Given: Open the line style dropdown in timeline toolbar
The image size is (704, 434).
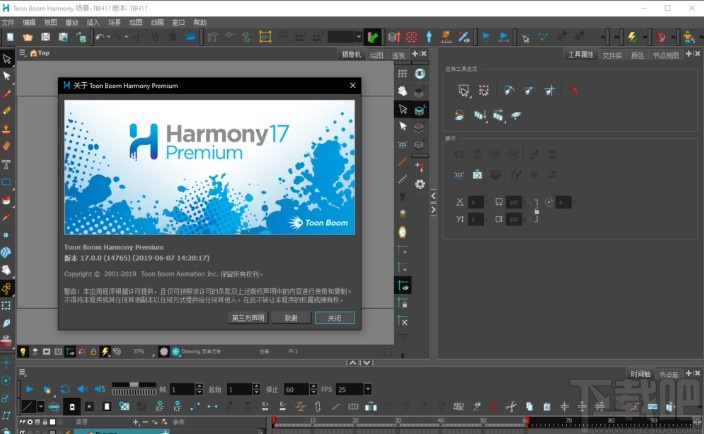Looking at the screenshot, I should pyautogui.click(x=40, y=407).
